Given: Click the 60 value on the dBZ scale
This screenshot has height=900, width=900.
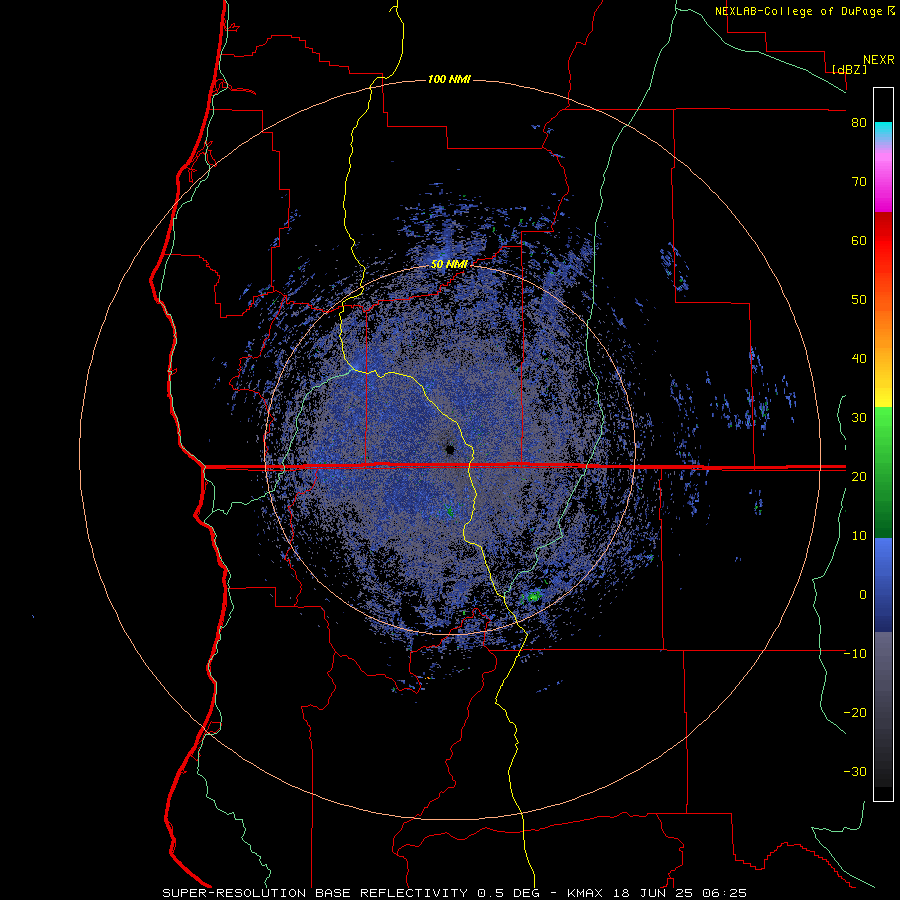Looking at the screenshot, I should [859, 240].
